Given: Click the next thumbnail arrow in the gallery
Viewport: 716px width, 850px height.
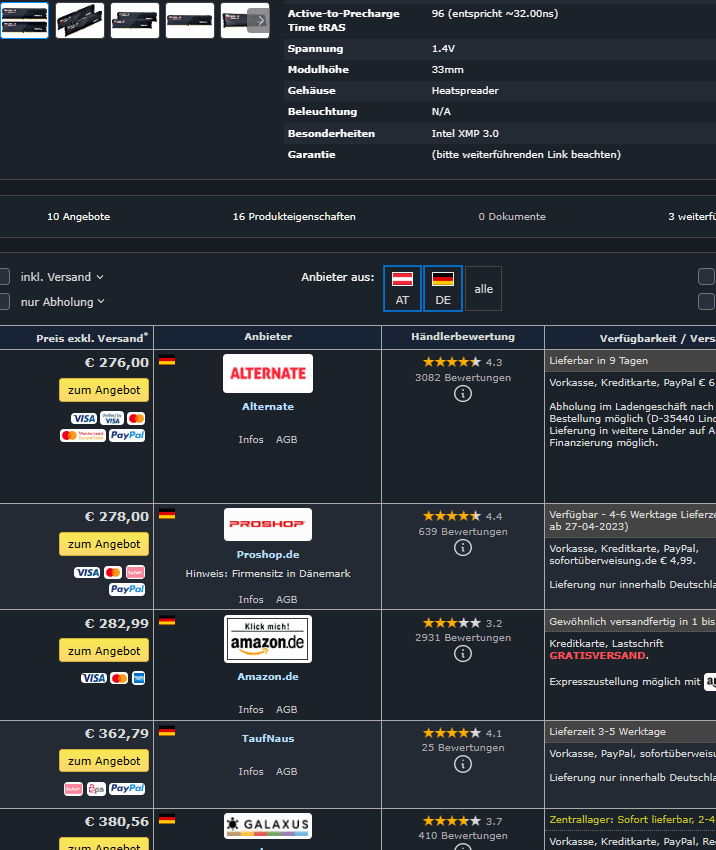Looking at the screenshot, I should [x=260, y=21].
